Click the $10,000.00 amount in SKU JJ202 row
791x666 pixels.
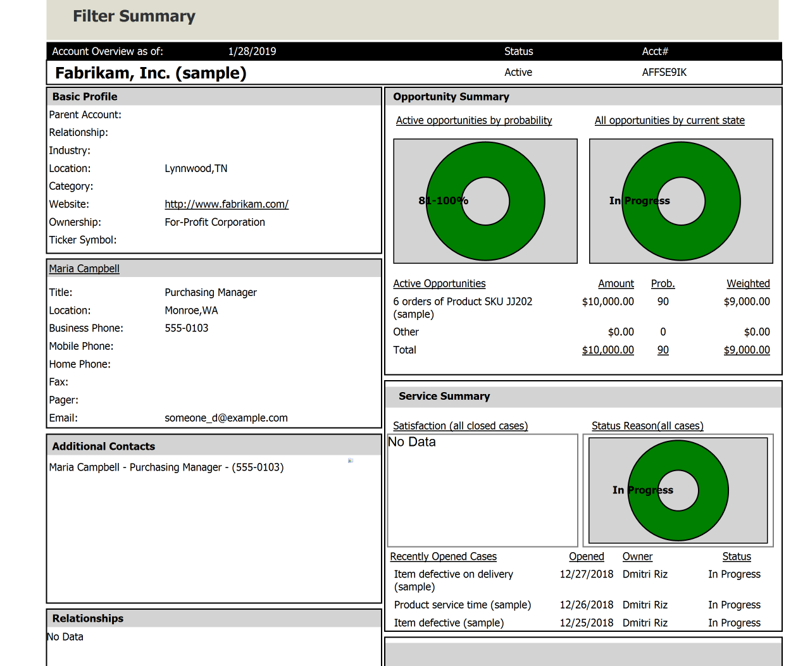pyautogui.click(x=608, y=302)
